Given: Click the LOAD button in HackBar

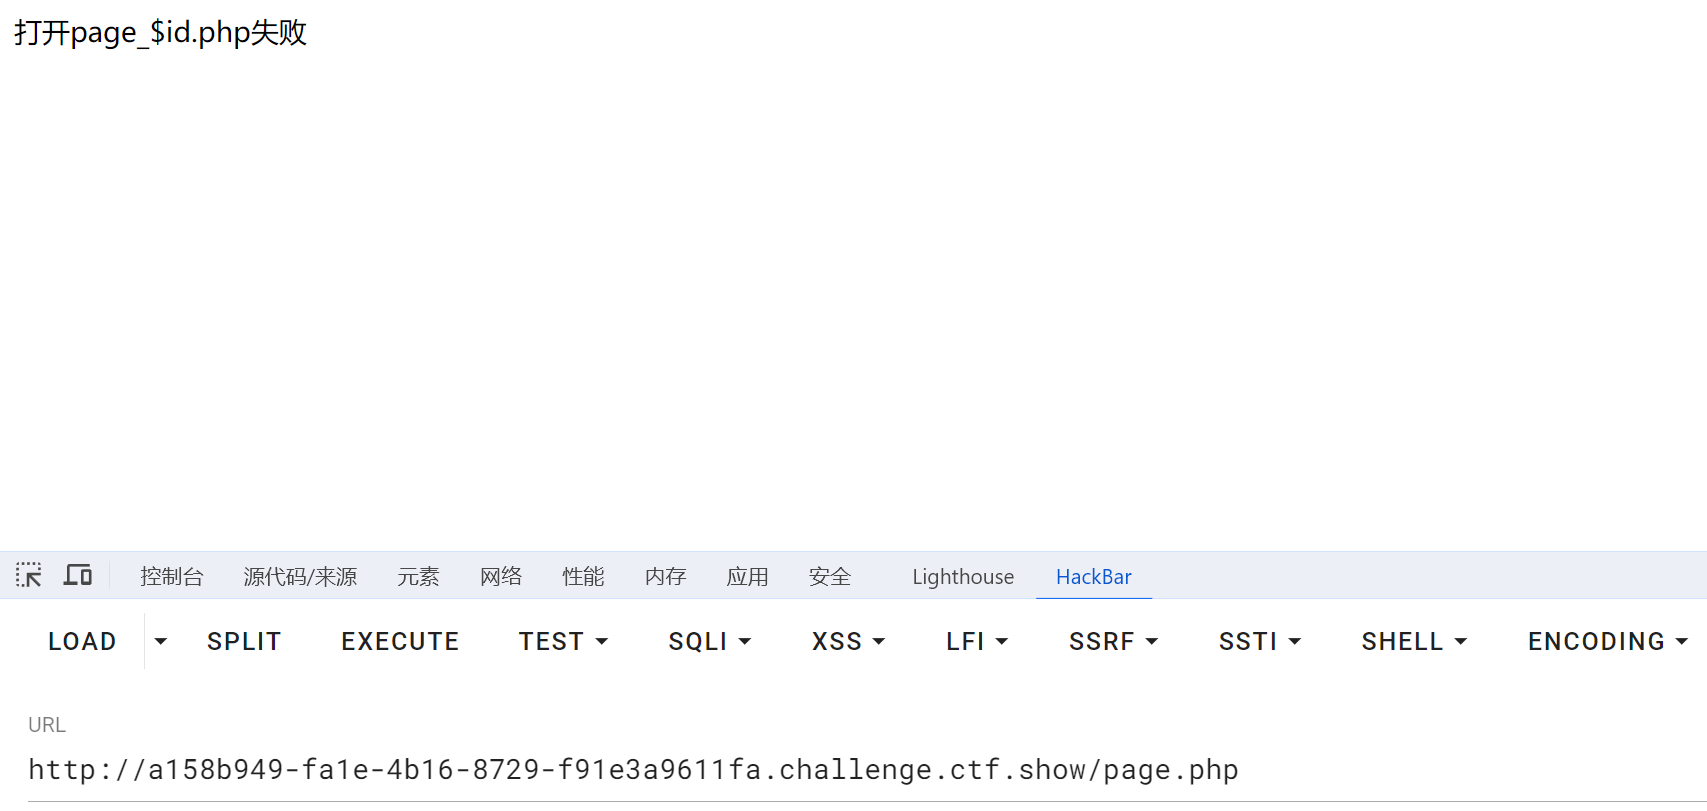Looking at the screenshot, I should click(x=82, y=641).
